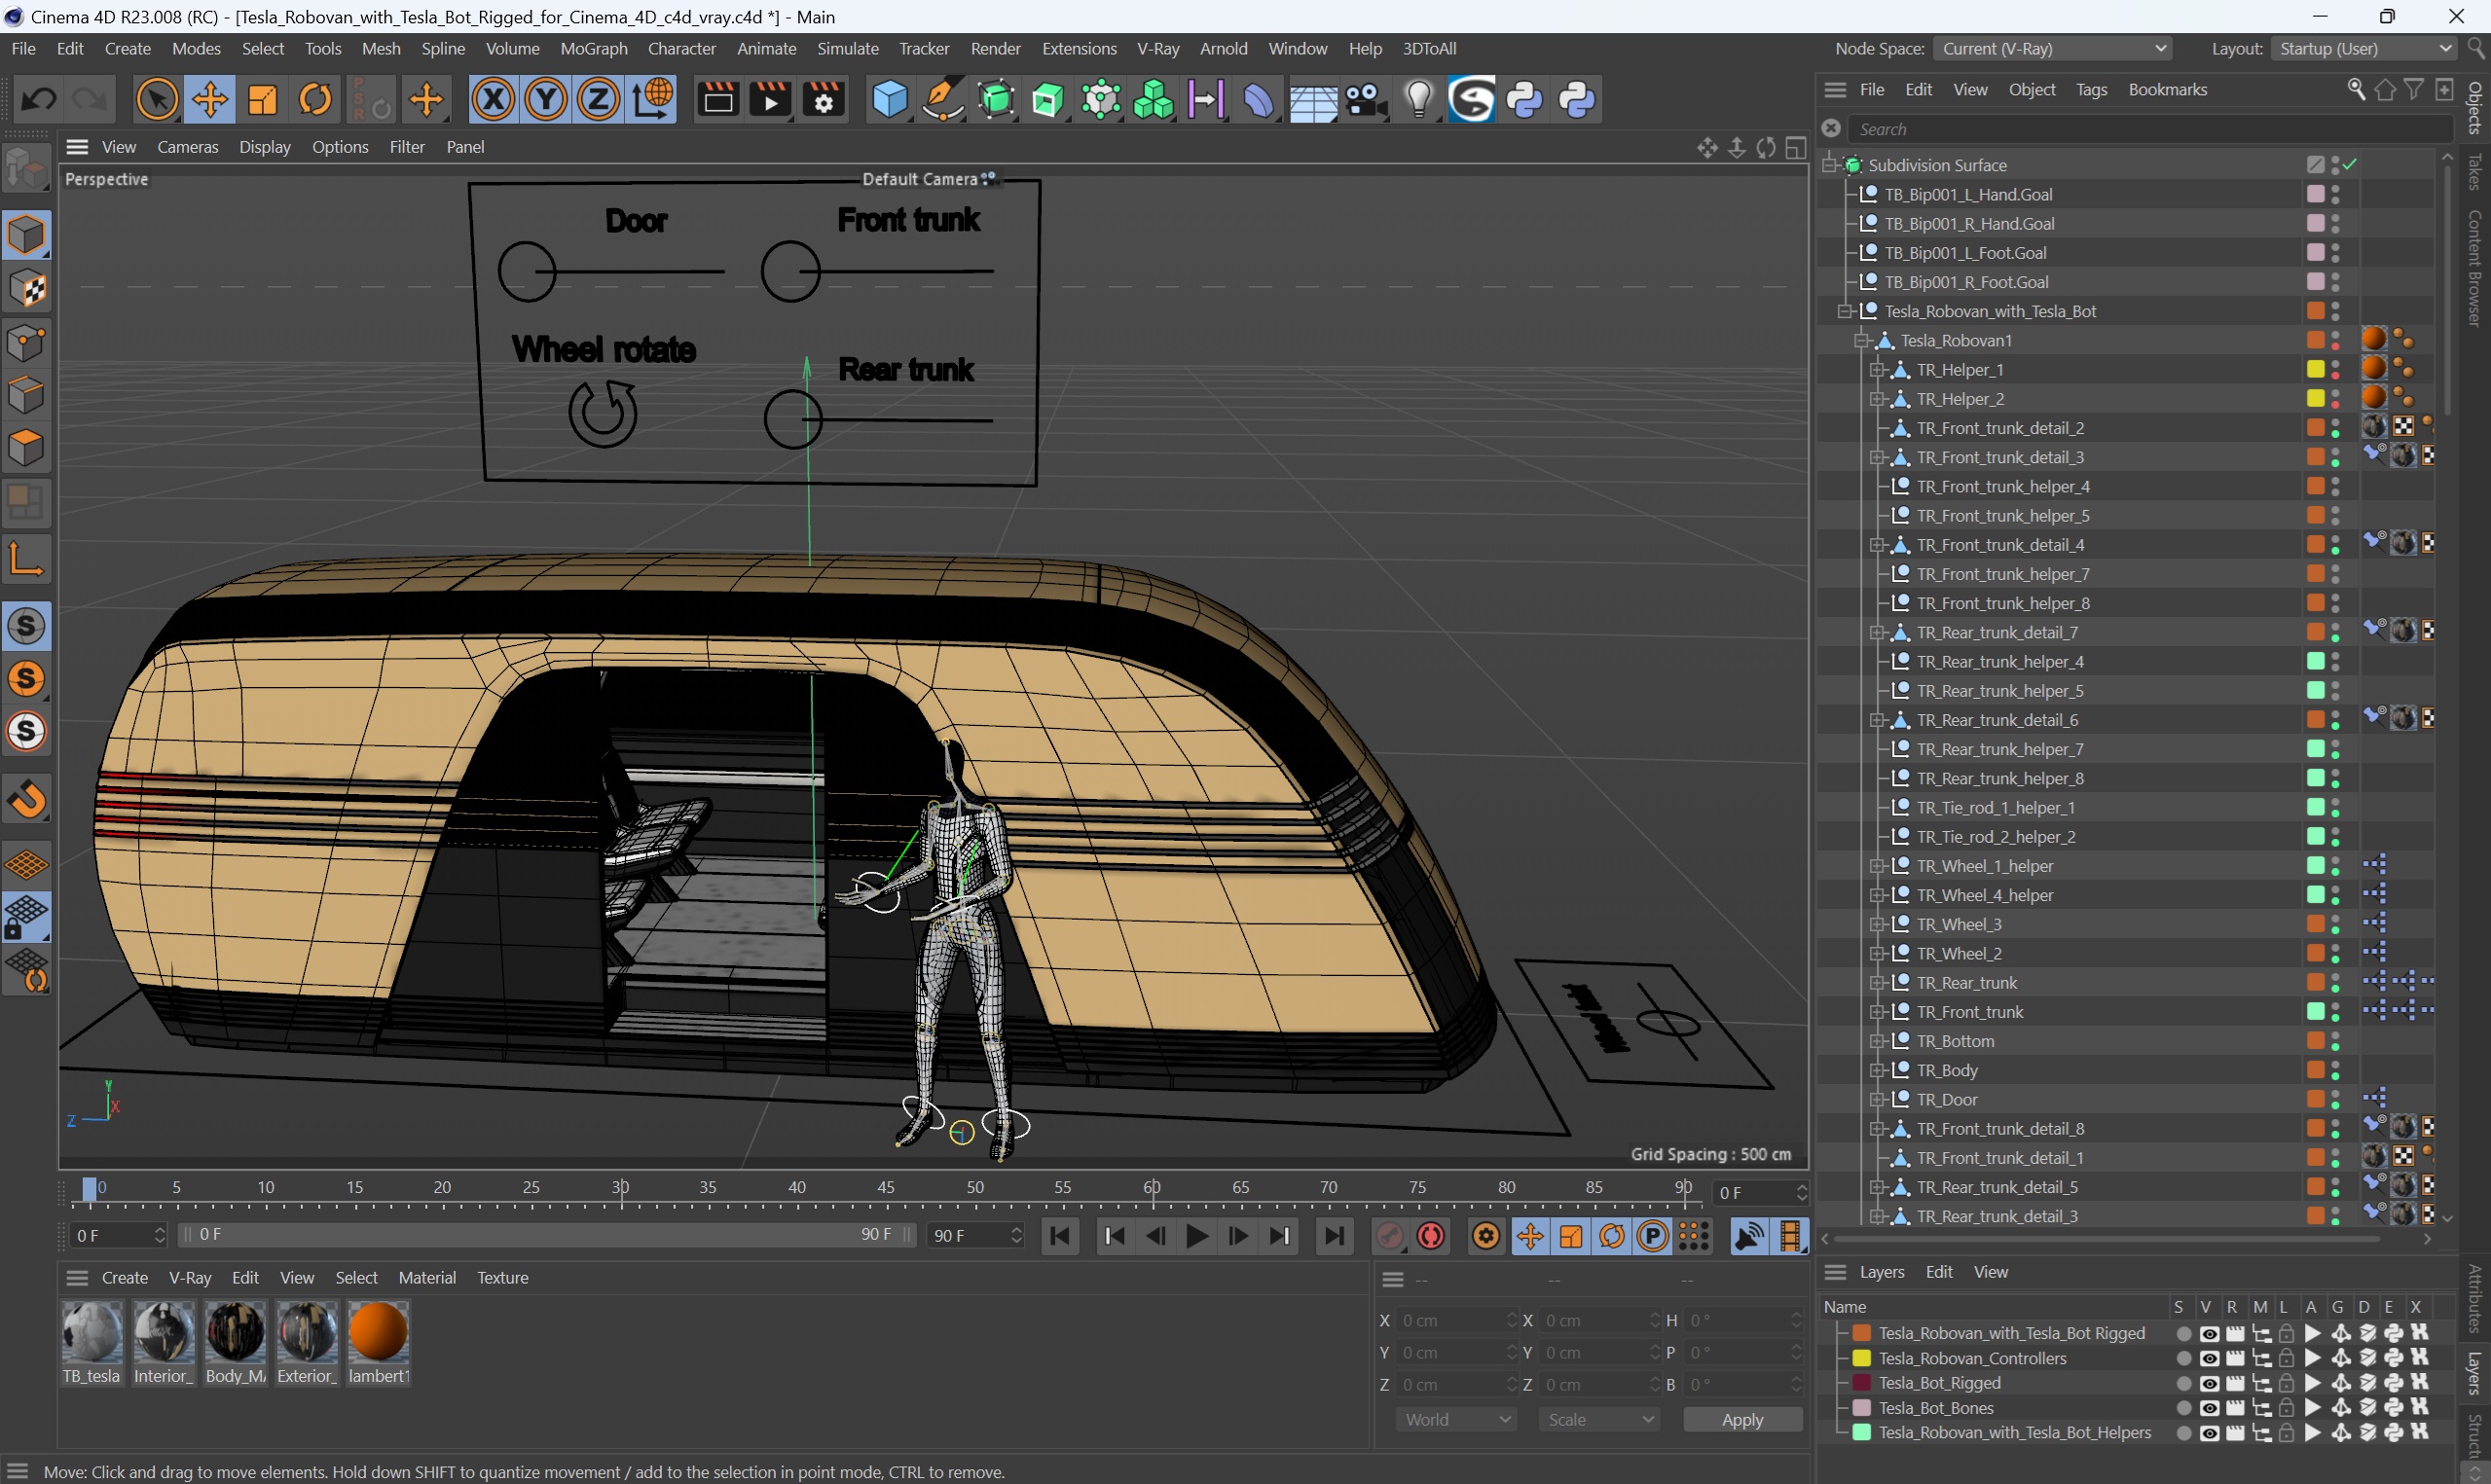Open the V-Ray menu in menu bar

tap(1158, 48)
